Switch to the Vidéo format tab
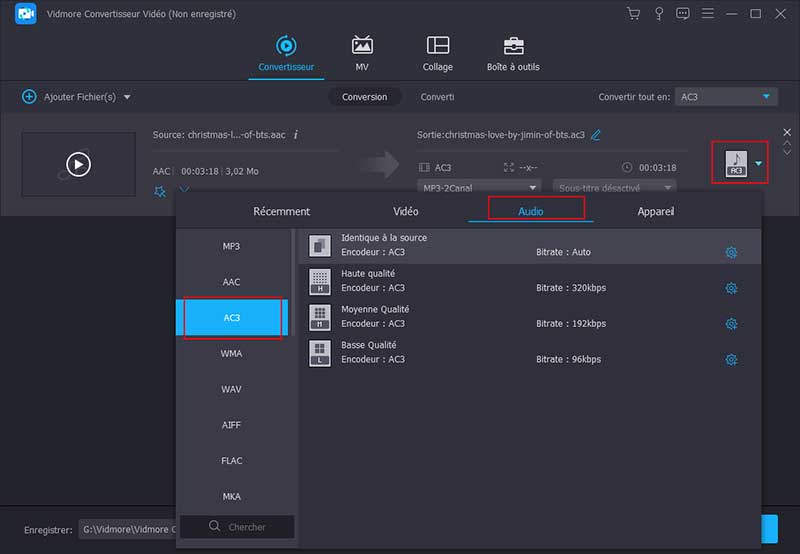 tap(406, 212)
